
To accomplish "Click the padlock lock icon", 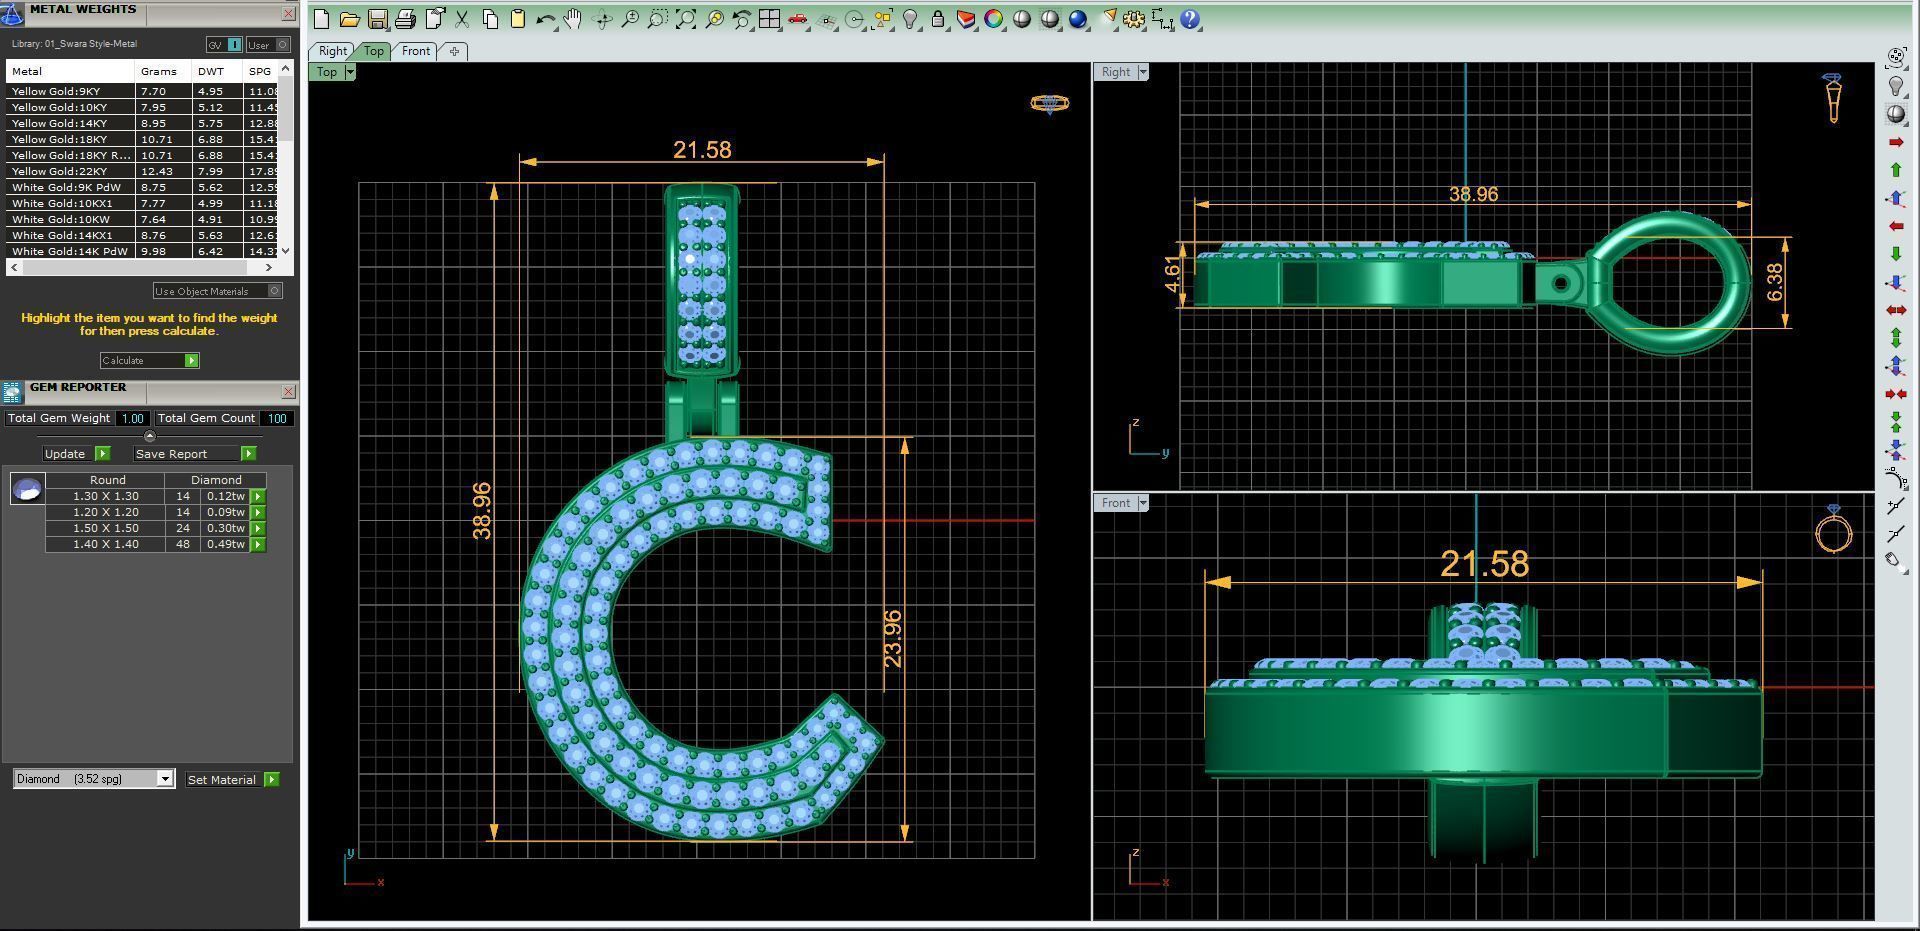I will pos(938,19).
